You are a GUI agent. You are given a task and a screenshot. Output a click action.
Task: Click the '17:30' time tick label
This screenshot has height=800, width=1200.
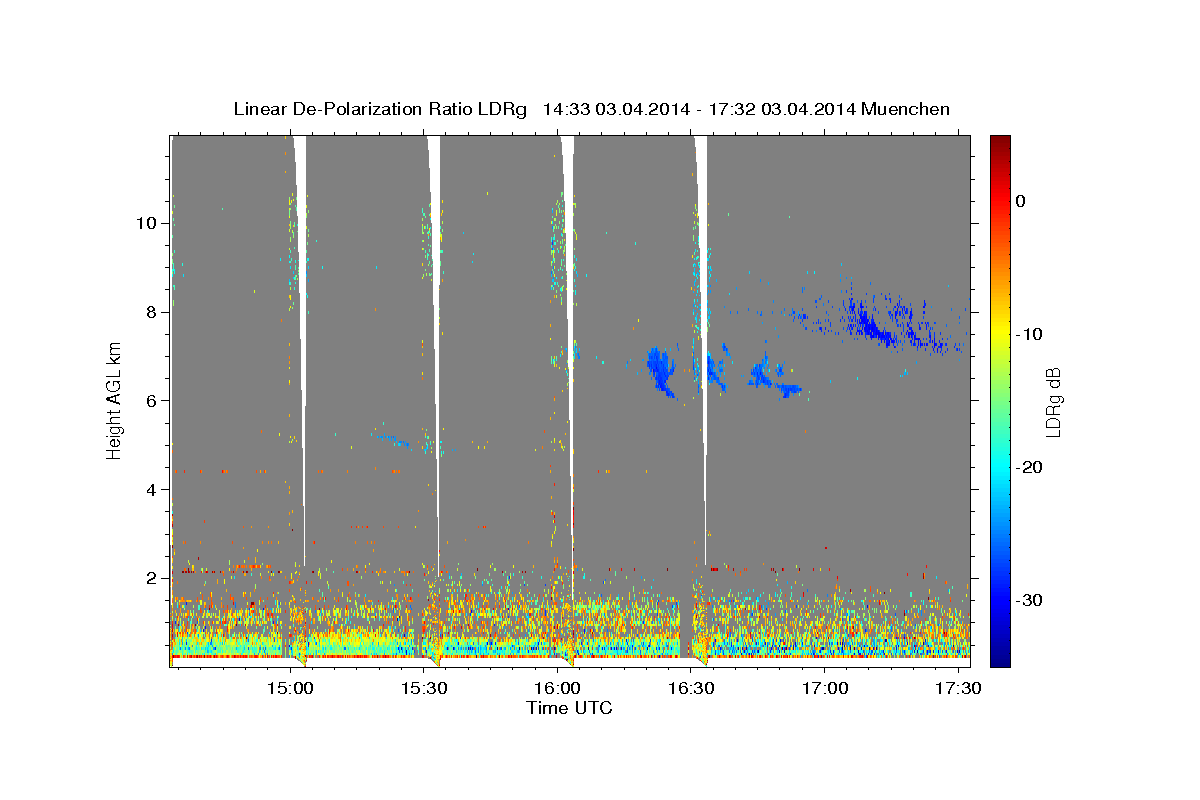click(x=958, y=688)
